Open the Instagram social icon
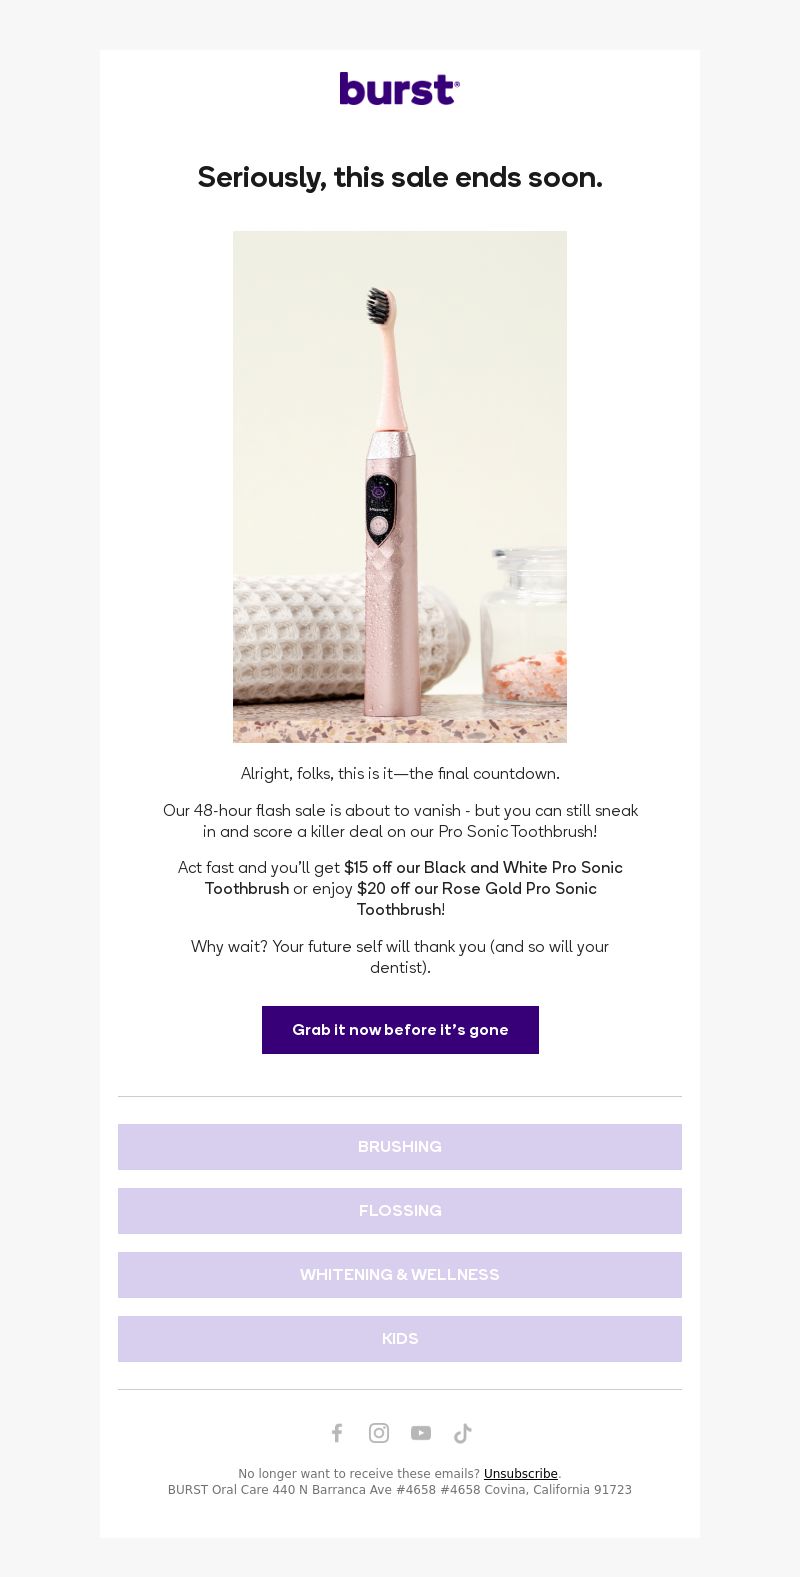Image resolution: width=800 pixels, height=1577 pixels. tap(379, 1433)
